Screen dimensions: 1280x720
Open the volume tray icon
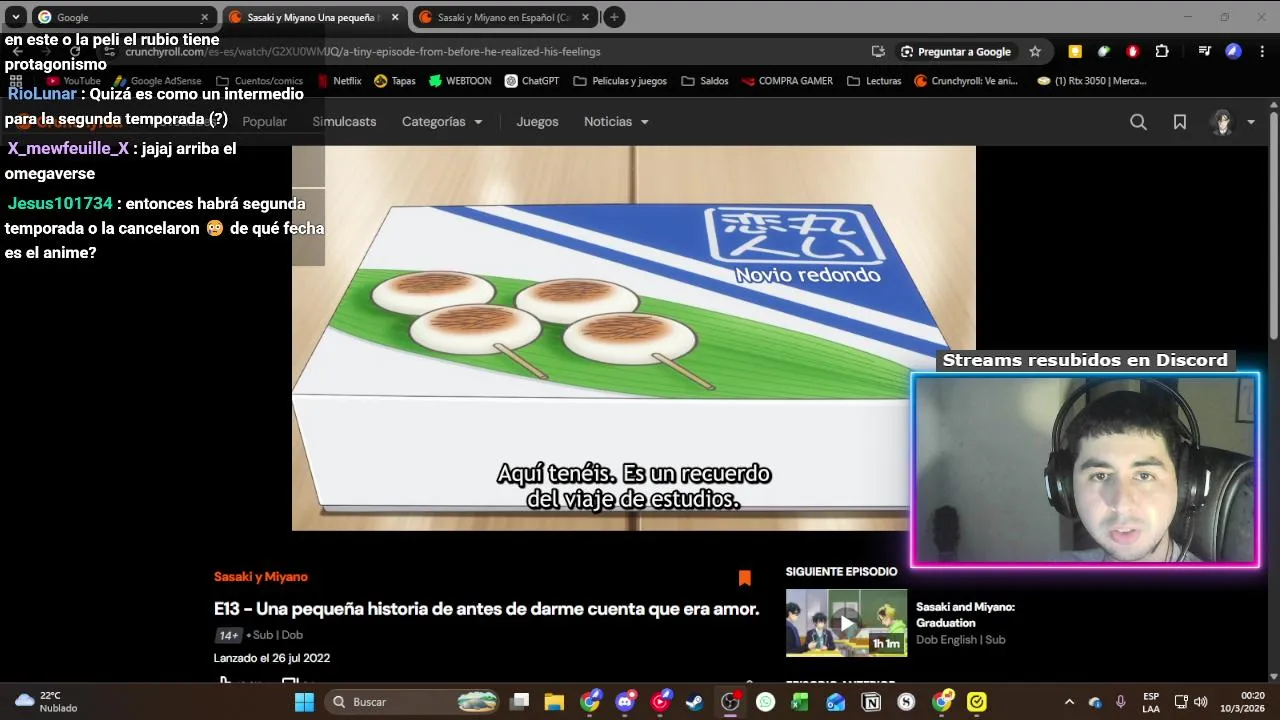click(1201, 702)
